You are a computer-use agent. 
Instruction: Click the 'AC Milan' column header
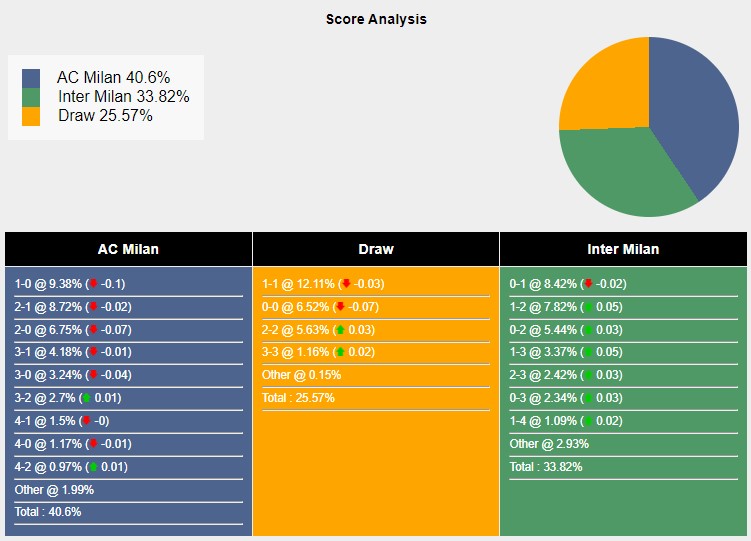[128, 249]
